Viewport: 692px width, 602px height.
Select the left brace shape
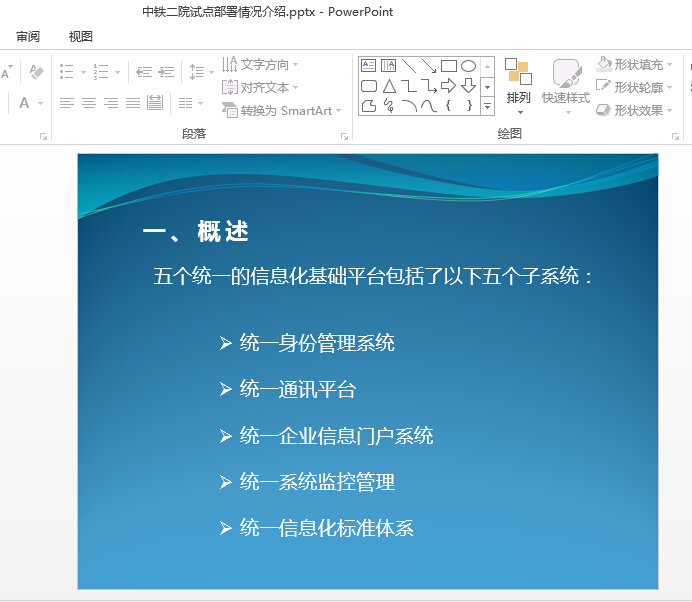coord(448,105)
